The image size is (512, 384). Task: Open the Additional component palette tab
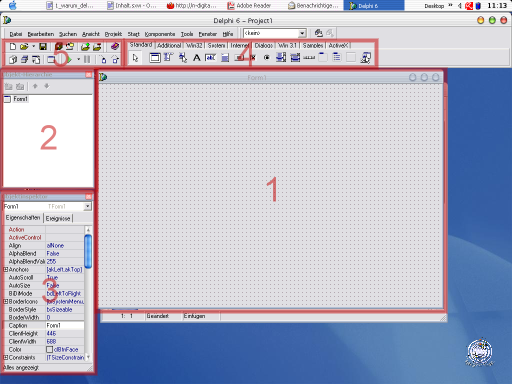point(169,45)
